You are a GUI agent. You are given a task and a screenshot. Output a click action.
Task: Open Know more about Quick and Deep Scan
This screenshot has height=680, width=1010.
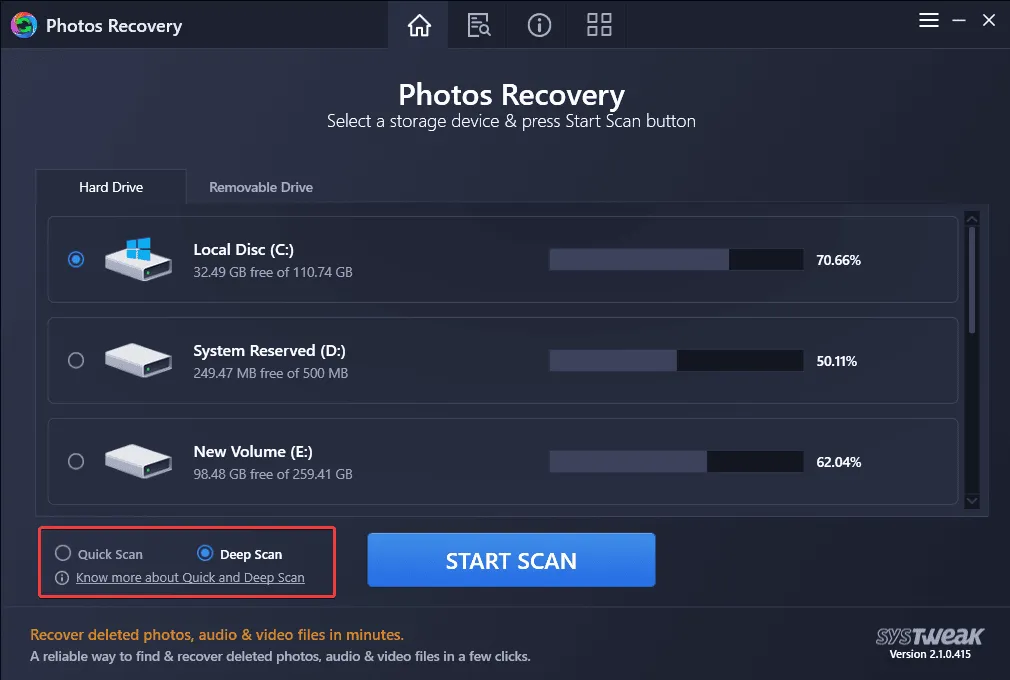click(190, 578)
